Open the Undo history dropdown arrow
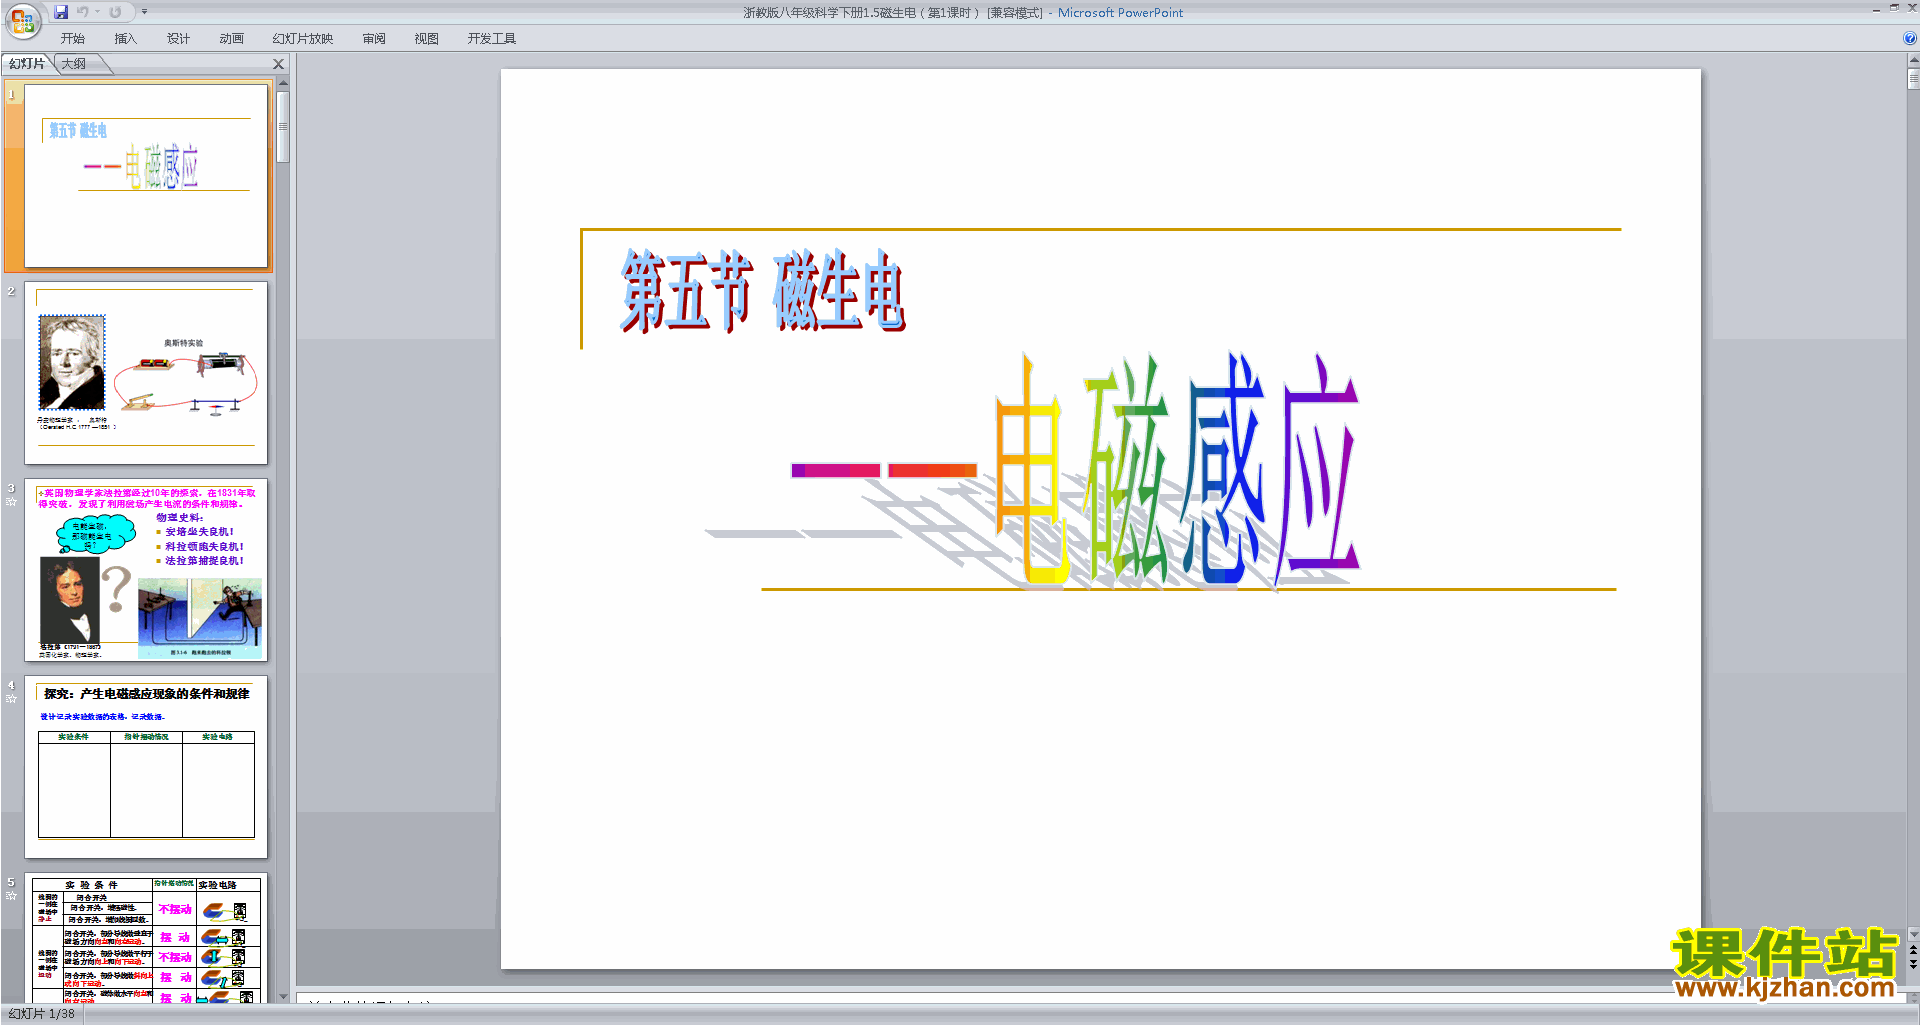The height and width of the screenshot is (1025, 1920). [97, 12]
